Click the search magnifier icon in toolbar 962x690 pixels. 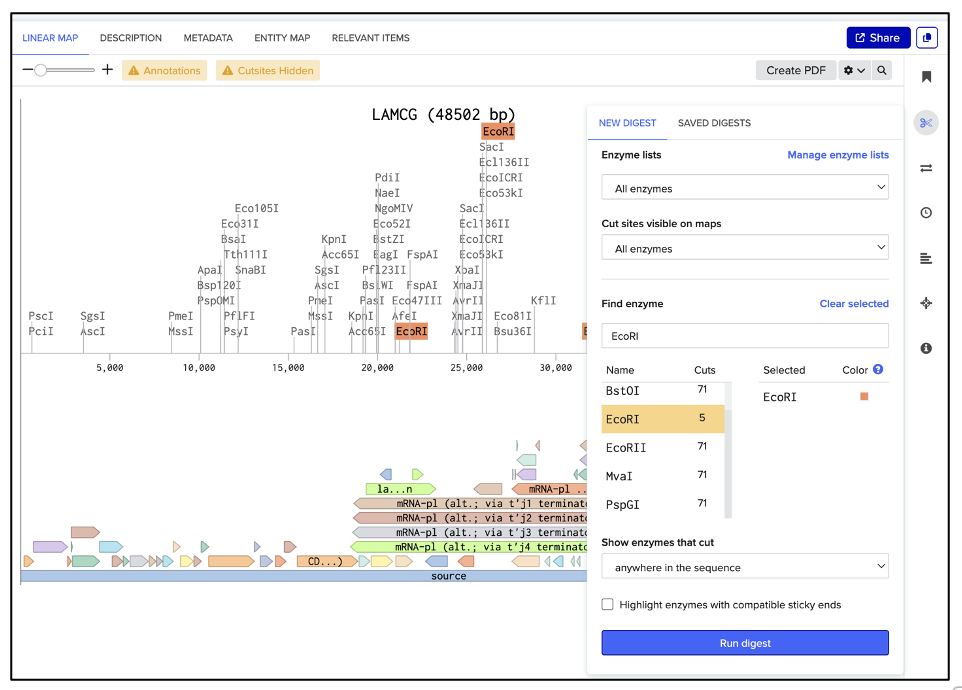[x=882, y=71]
